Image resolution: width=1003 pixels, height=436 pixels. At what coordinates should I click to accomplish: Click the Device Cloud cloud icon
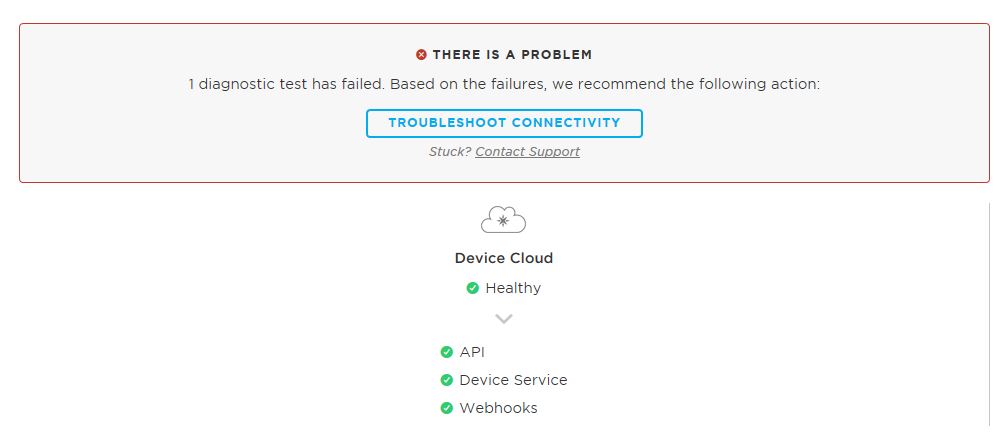click(x=503, y=219)
